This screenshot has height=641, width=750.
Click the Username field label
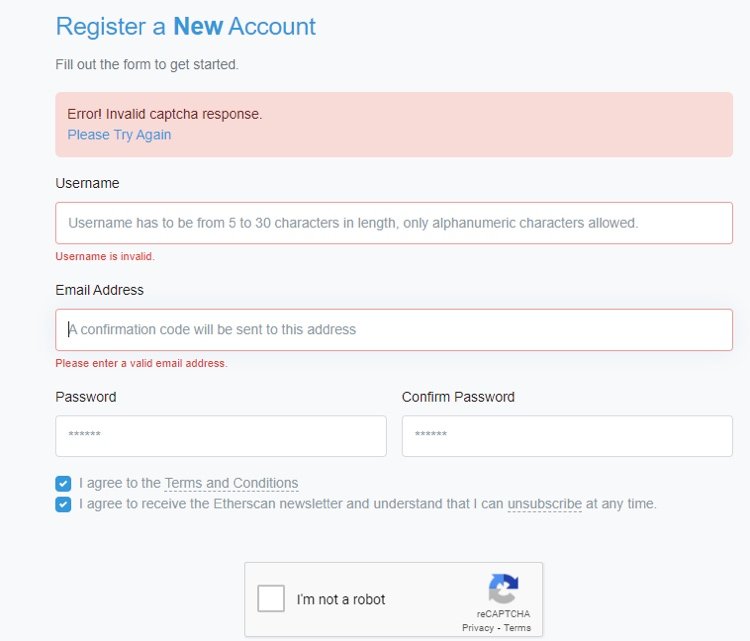coord(87,183)
